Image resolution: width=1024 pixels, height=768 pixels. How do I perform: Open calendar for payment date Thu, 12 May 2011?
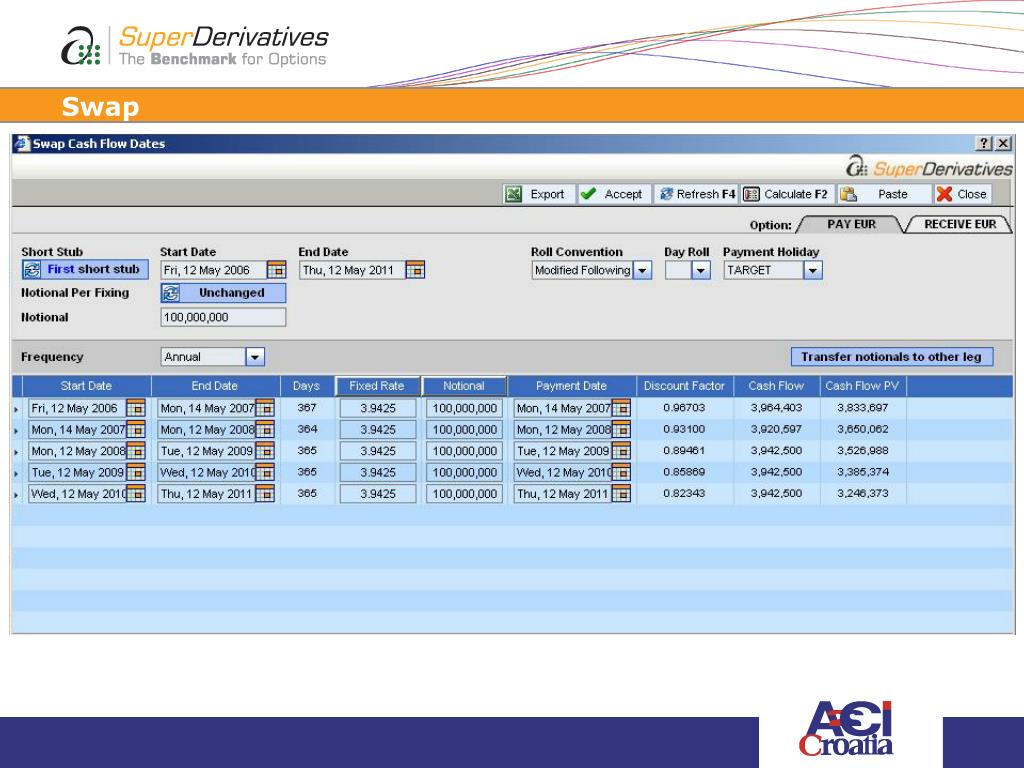(621, 494)
